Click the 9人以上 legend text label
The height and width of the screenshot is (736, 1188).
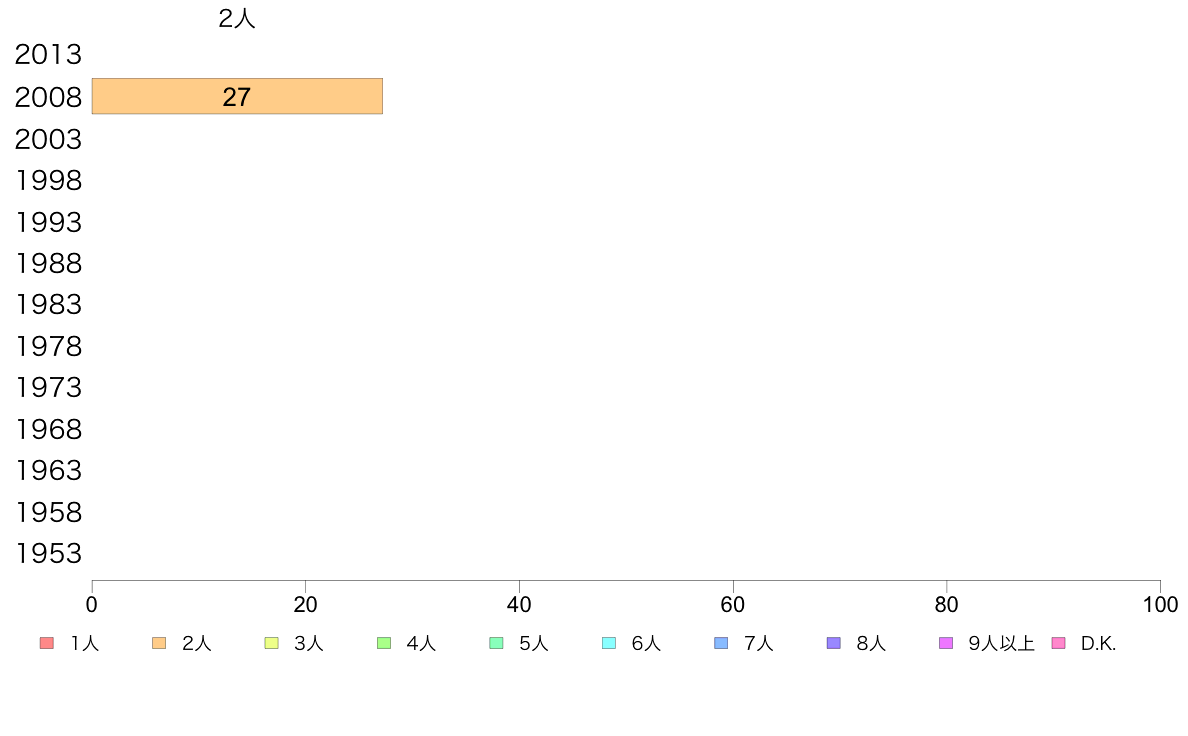[x=1001, y=644]
